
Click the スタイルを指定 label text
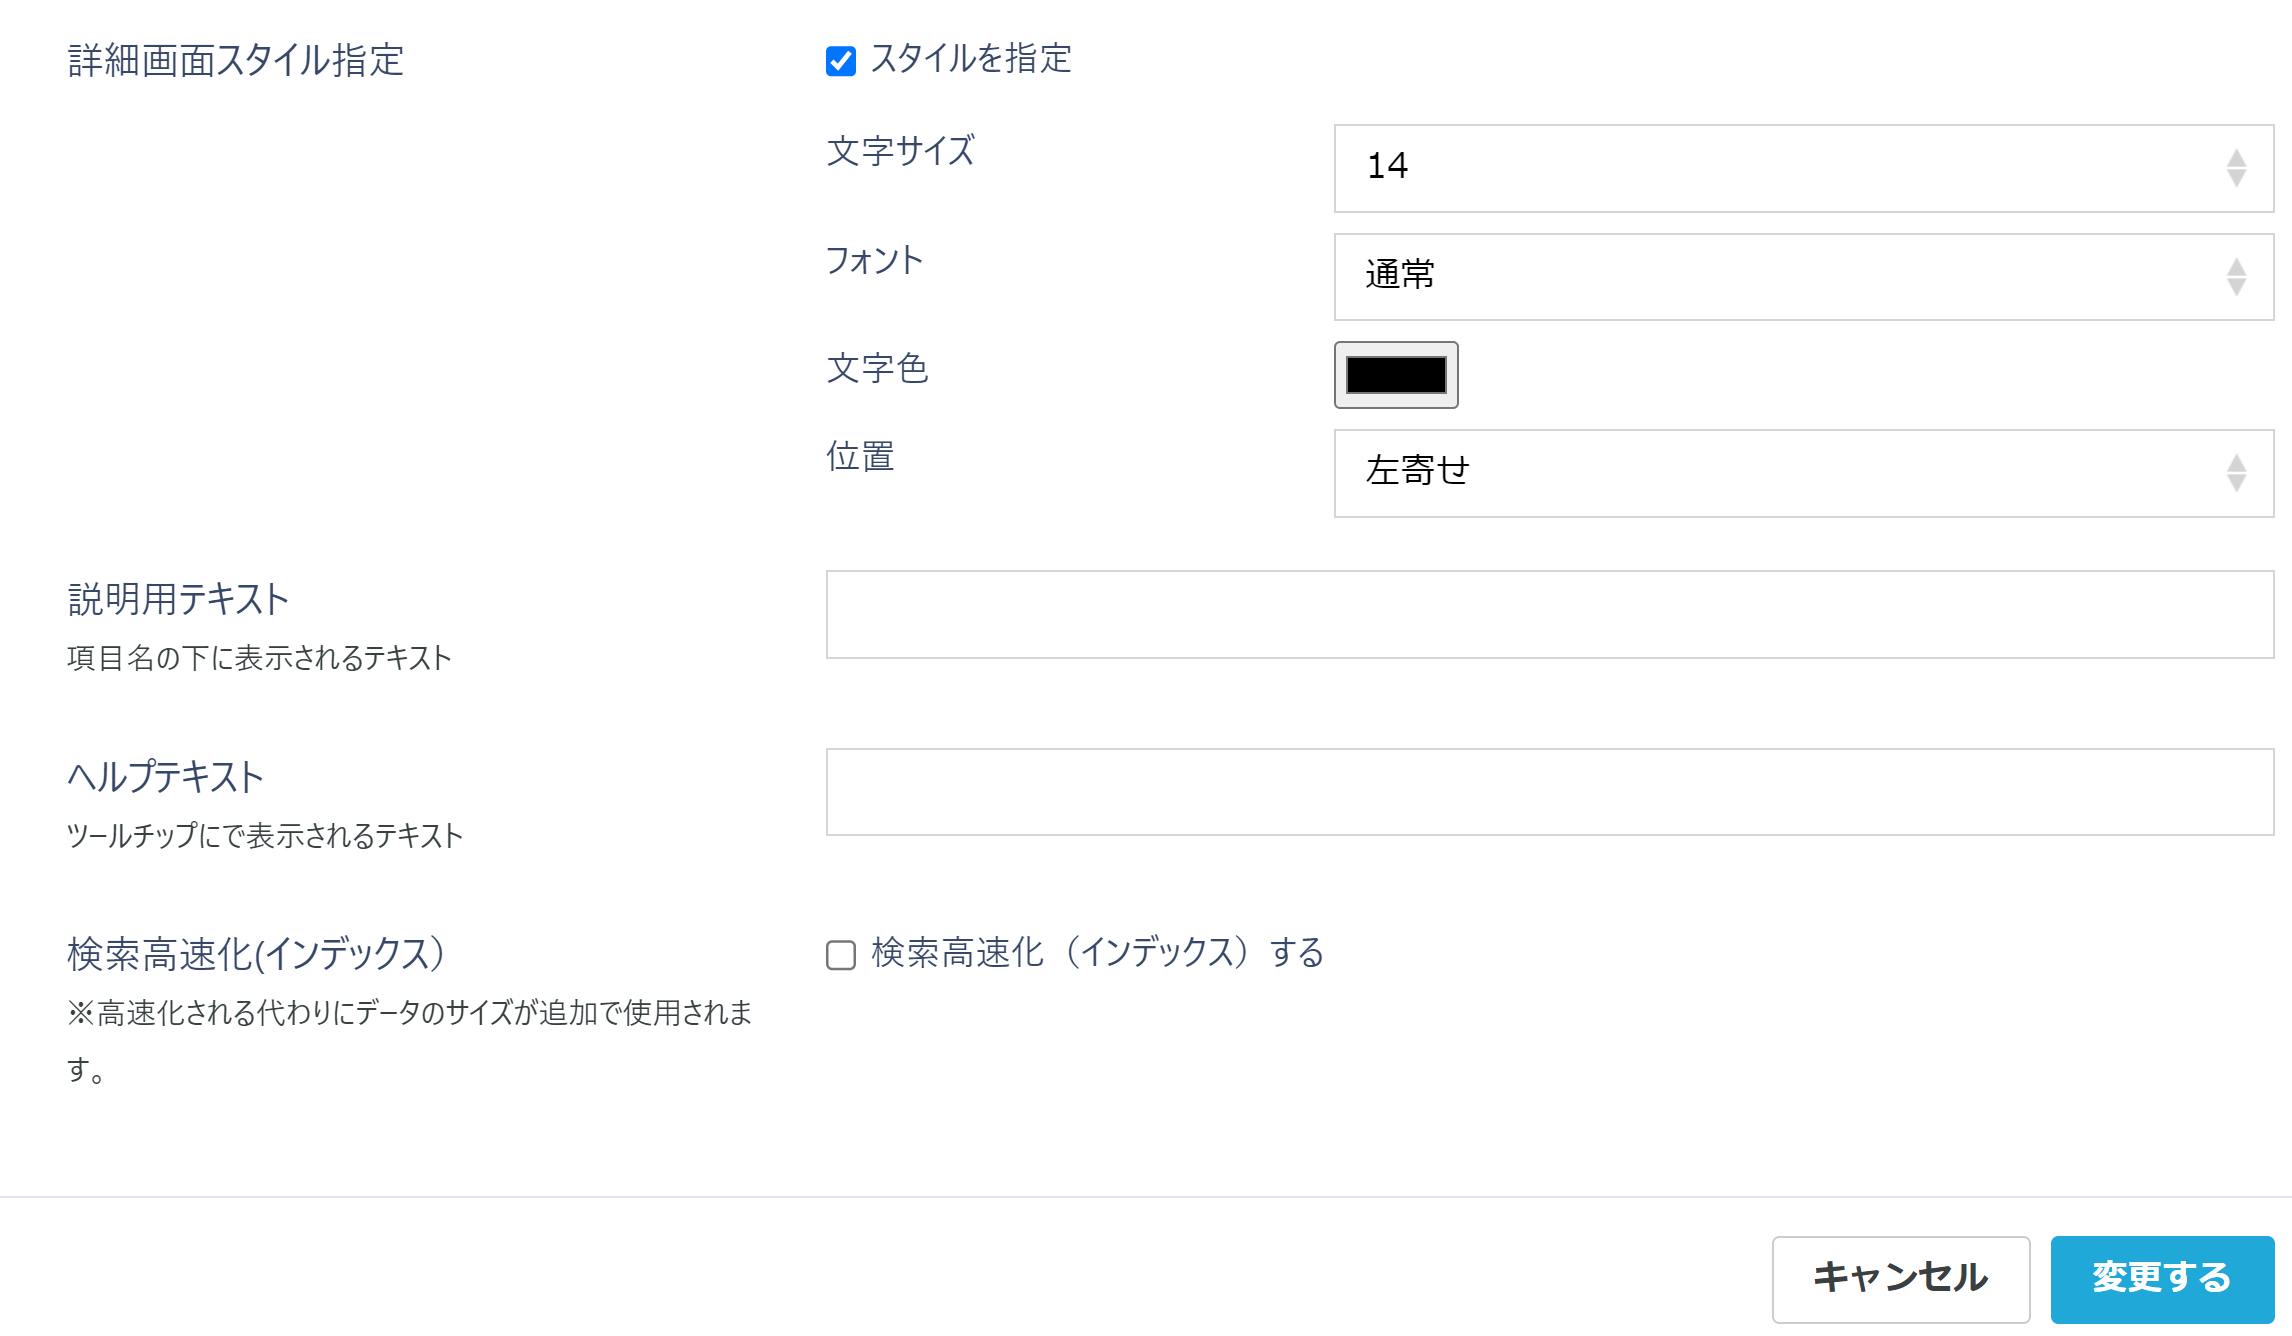(x=970, y=60)
